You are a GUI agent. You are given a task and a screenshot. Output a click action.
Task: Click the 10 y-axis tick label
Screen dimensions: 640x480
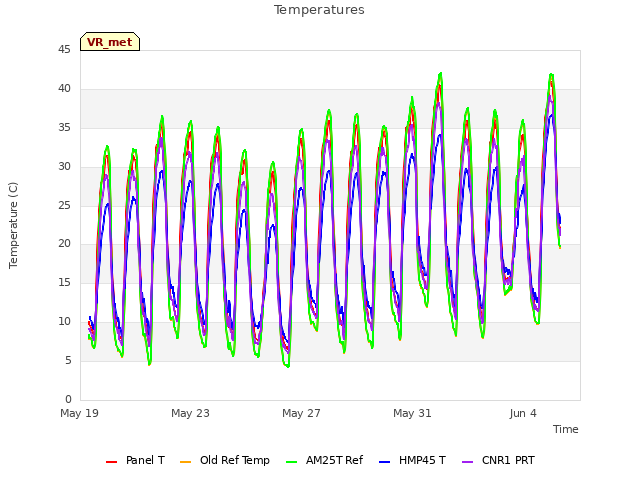coord(64,322)
